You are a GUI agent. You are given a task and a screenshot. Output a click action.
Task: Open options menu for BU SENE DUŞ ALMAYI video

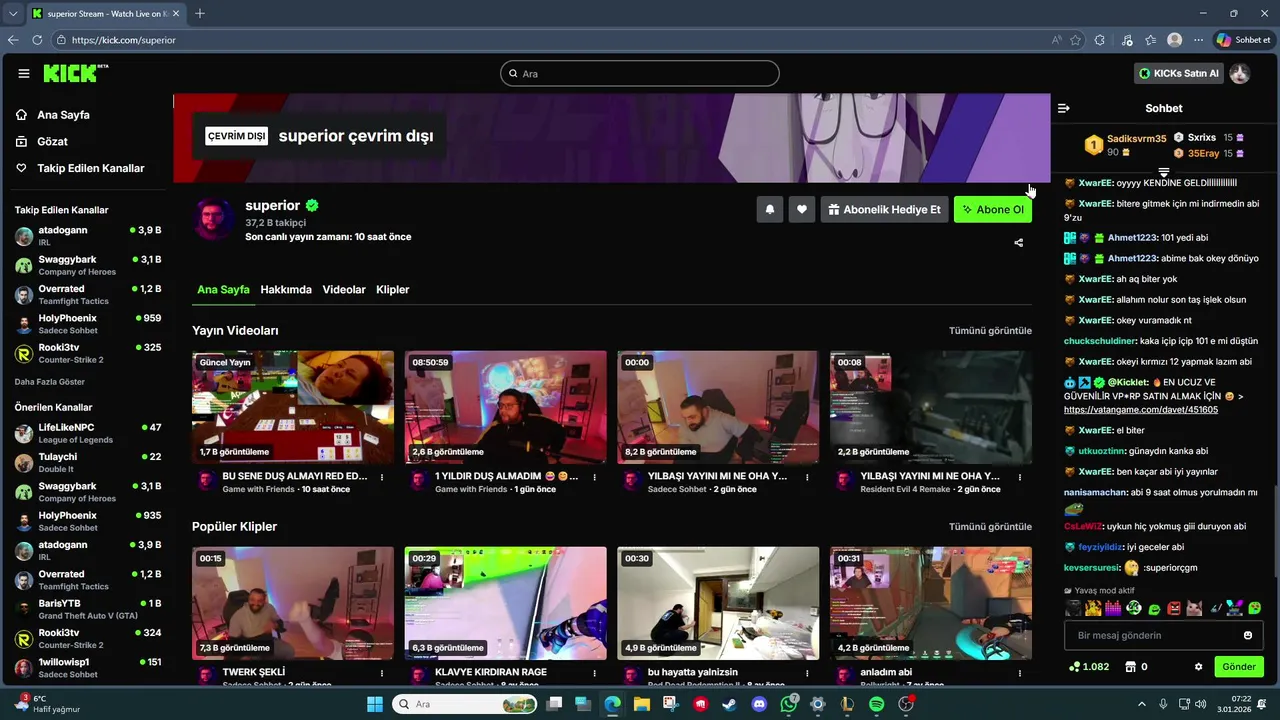click(x=382, y=477)
